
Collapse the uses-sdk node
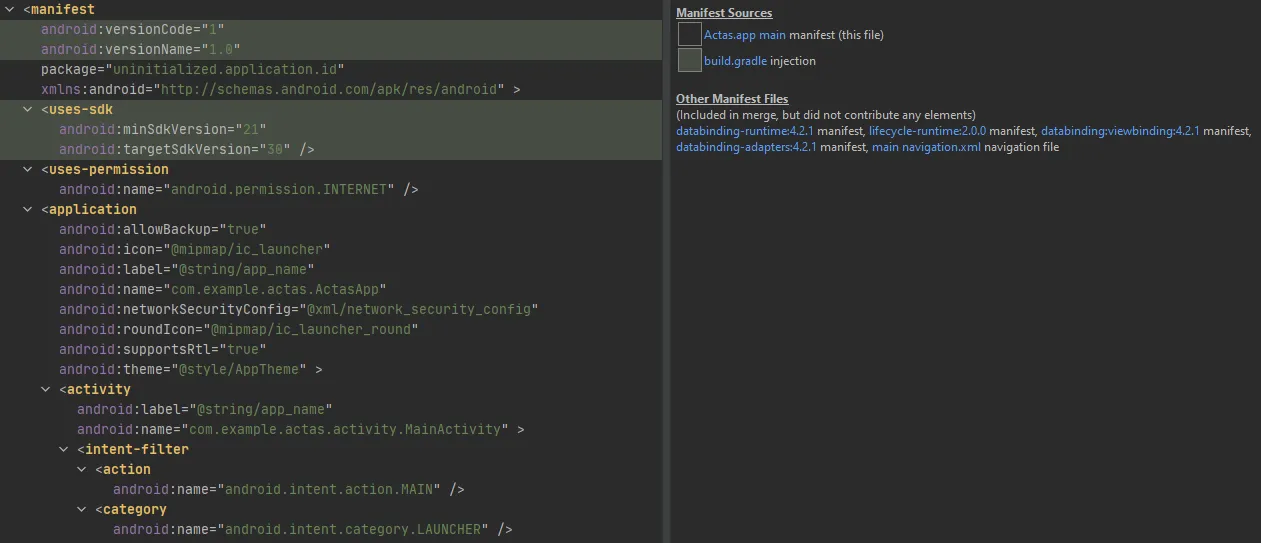tap(29, 110)
